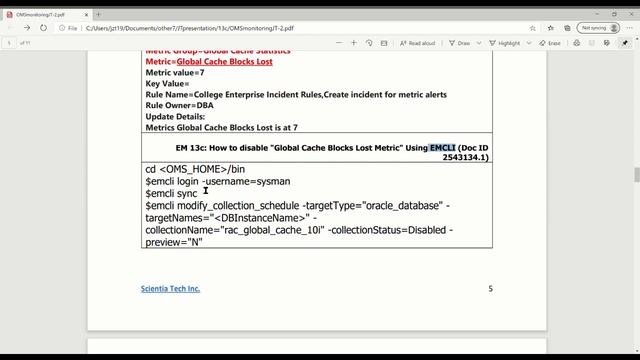This screenshot has width=640, height=360.
Task: Expand Highlight color options dropdown
Action: 529,43
